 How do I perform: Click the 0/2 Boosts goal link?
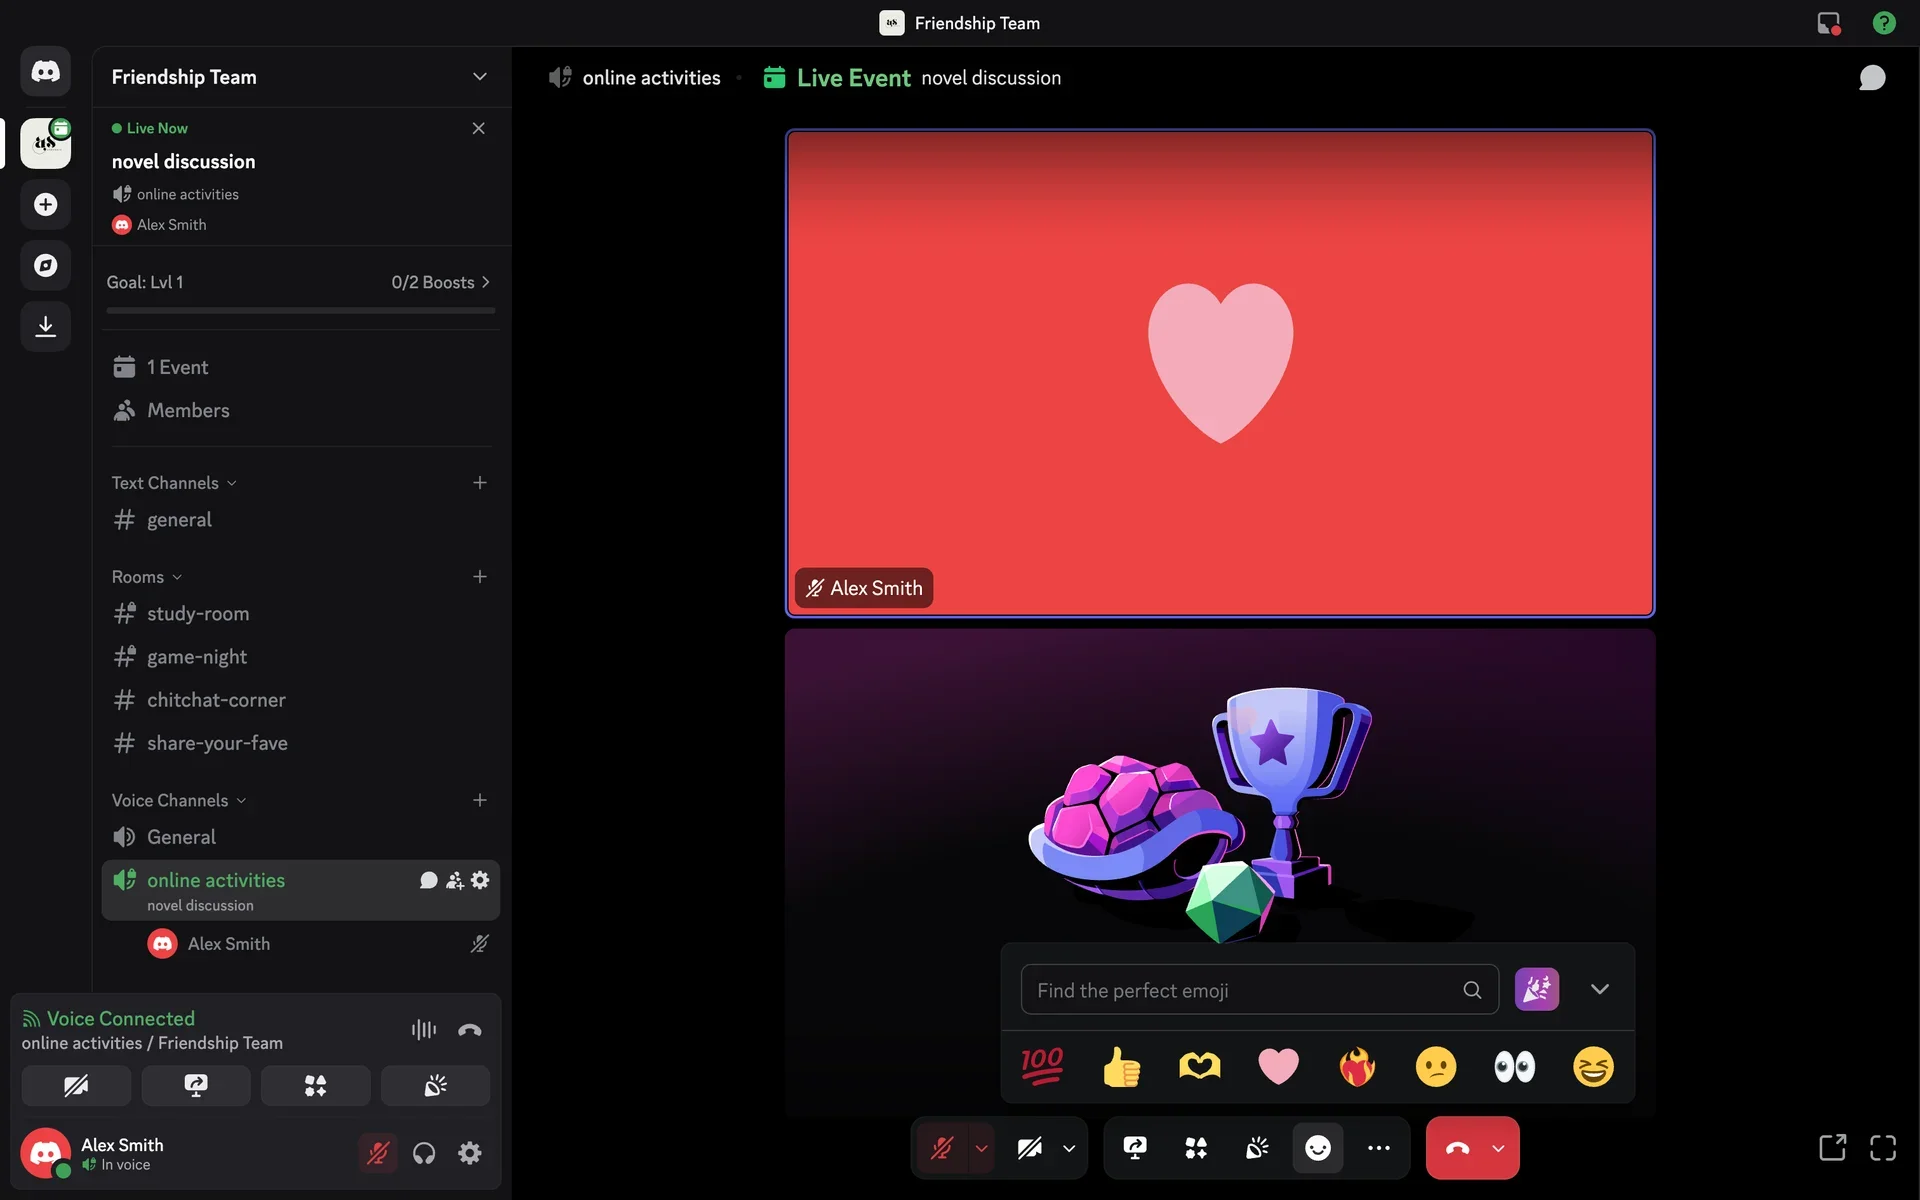[x=440, y=282]
